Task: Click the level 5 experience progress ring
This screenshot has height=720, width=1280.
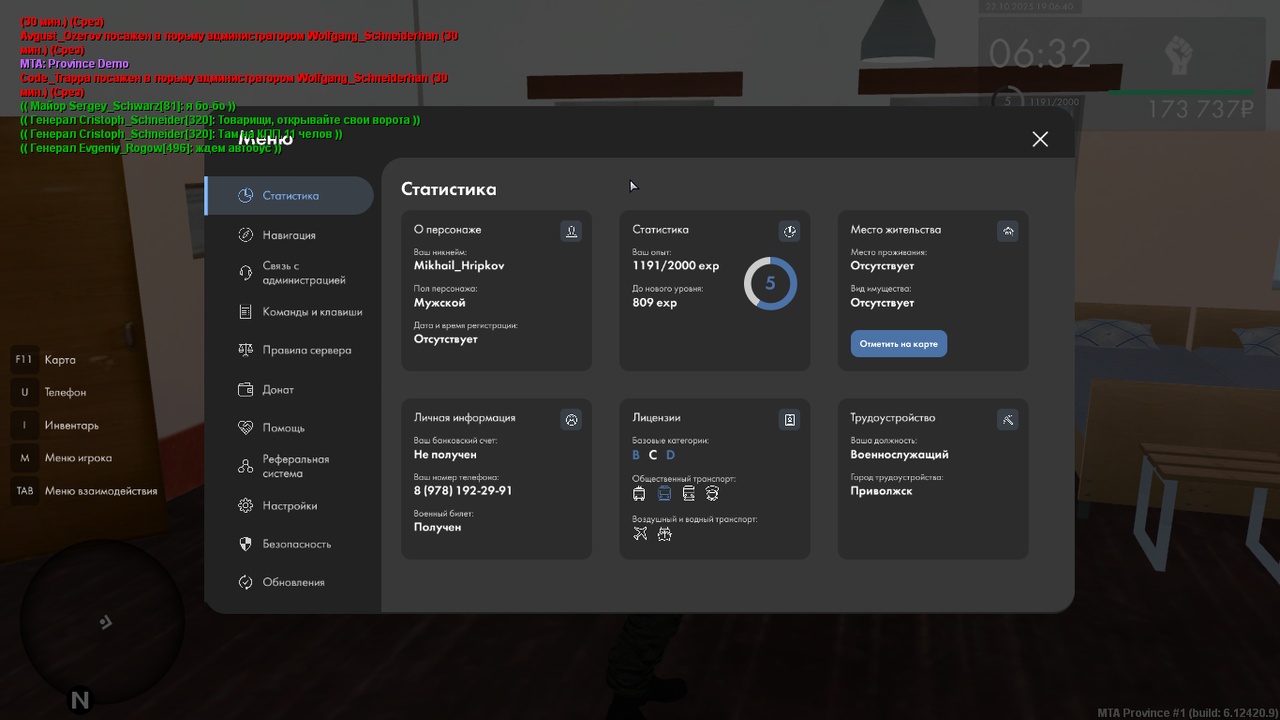Action: [x=770, y=283]
